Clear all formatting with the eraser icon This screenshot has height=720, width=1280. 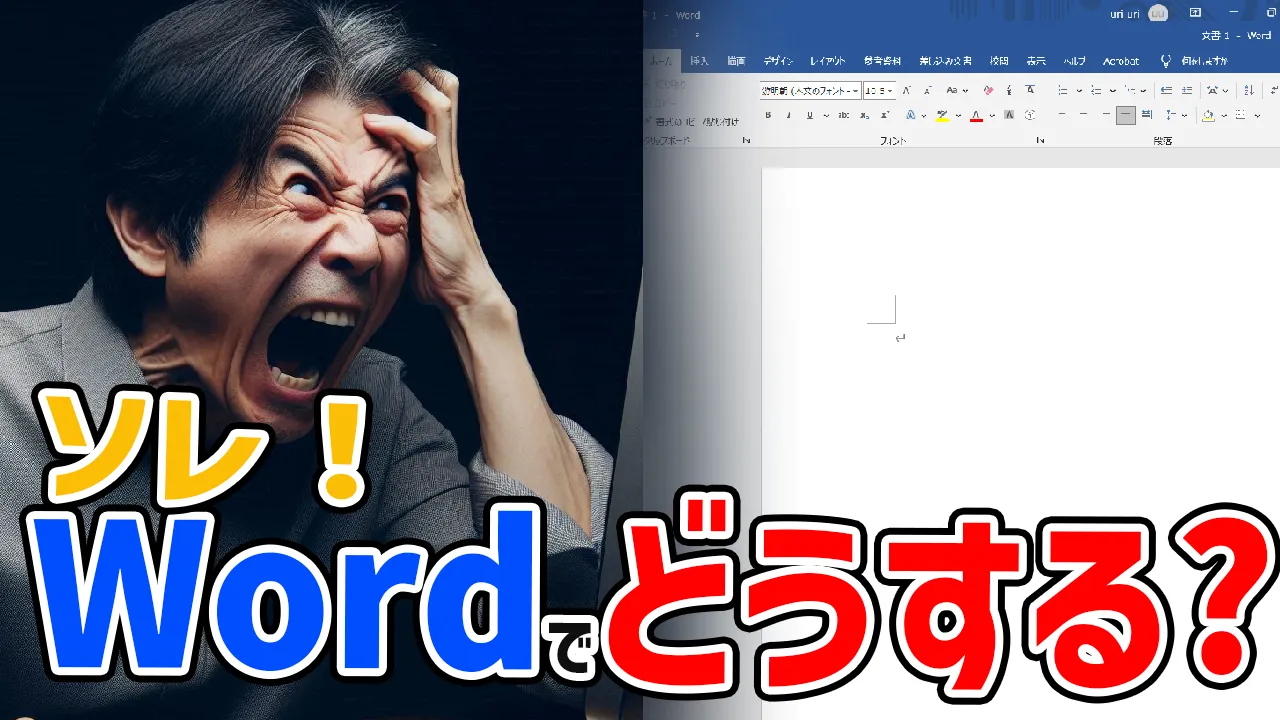988,91
